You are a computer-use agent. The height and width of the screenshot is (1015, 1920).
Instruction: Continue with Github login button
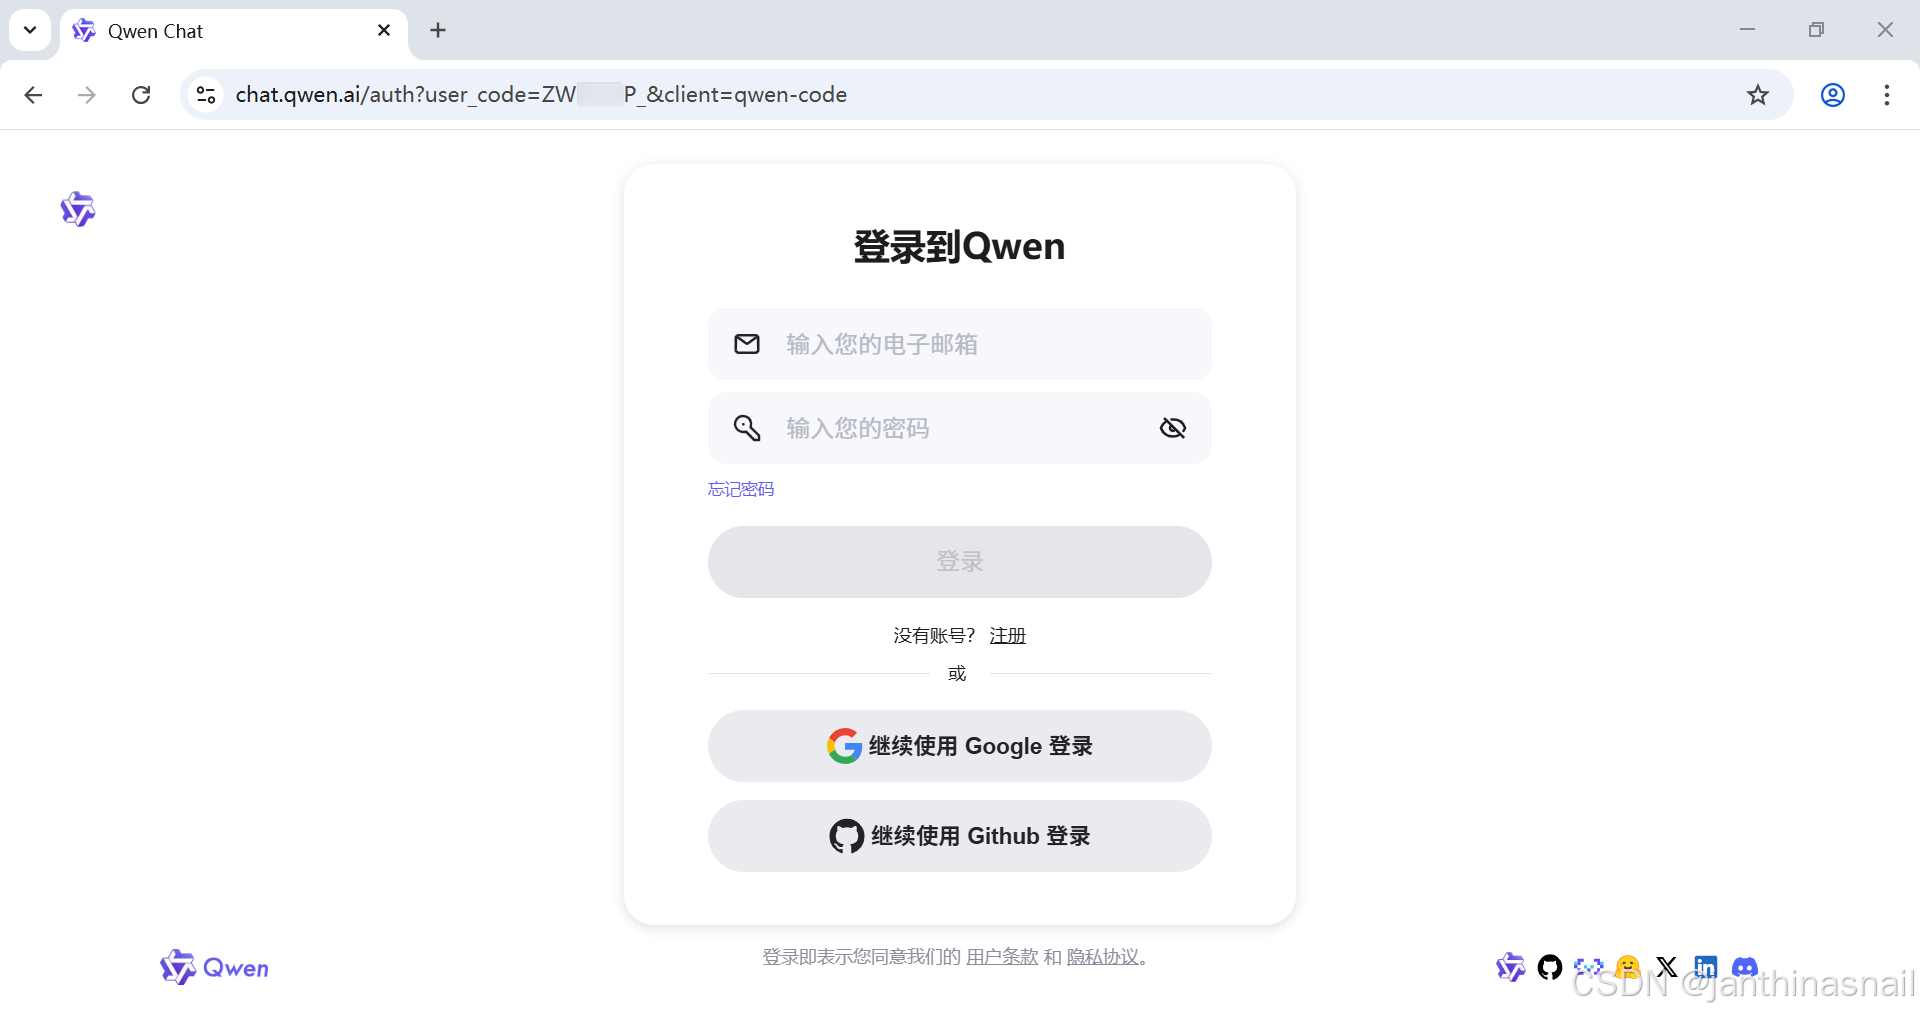click(x=960, y=836)
